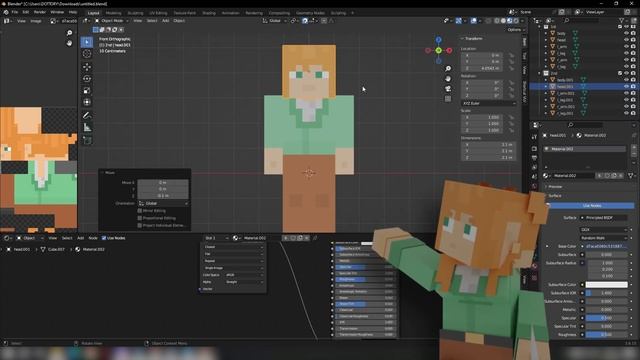Adjust the Specular slider in material
Image resolution: width=640 pixels, height=360 pixels.
[606, 318]
